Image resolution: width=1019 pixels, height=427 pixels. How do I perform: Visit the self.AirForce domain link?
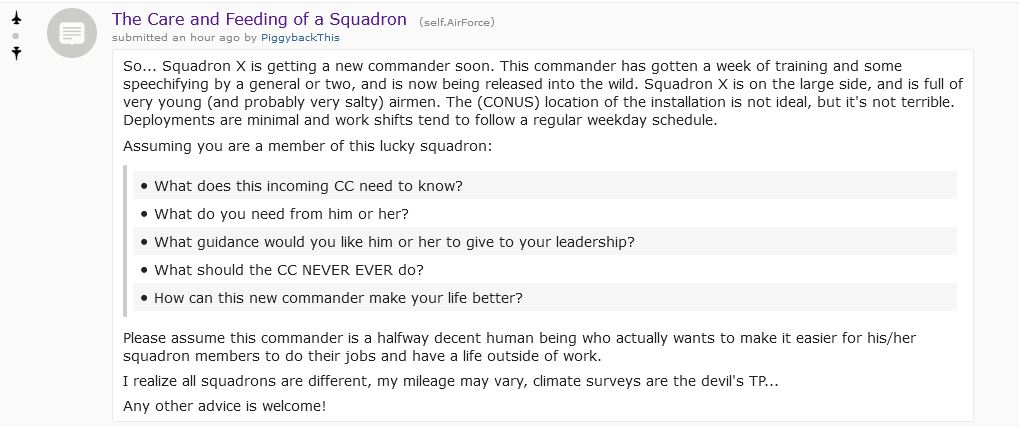[x=457, y=22]
